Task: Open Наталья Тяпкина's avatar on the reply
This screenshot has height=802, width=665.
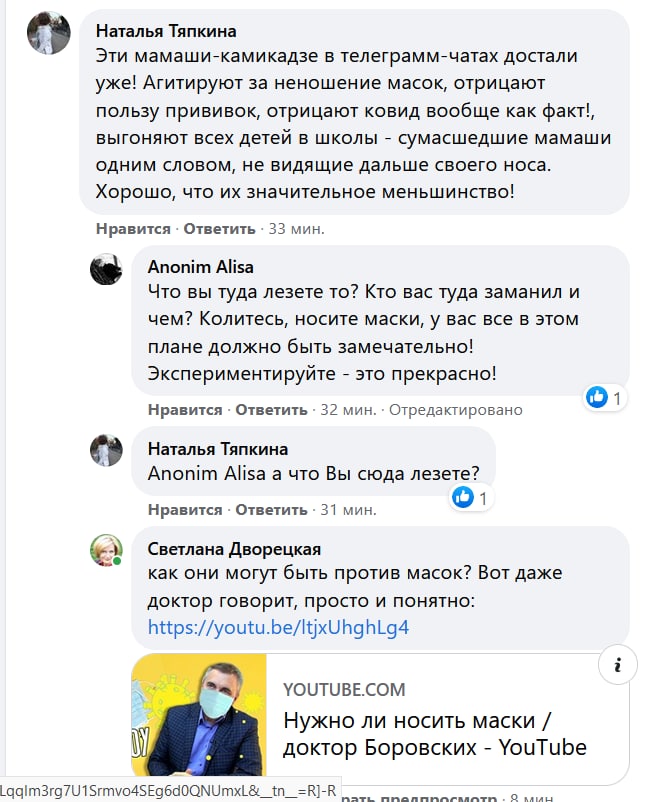Action: pyautogui.click(x=106, y=450)
